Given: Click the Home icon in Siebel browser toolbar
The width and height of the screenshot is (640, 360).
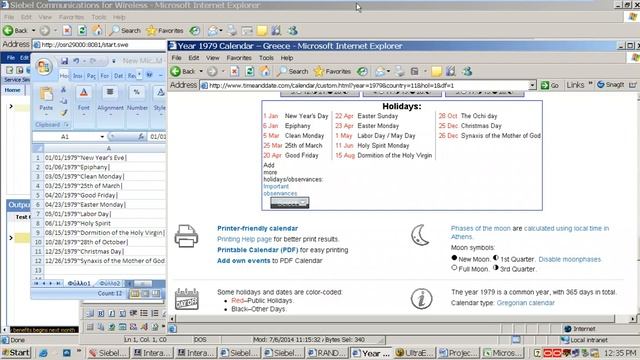Looking at the screenshot, I should tap(97, 30).
